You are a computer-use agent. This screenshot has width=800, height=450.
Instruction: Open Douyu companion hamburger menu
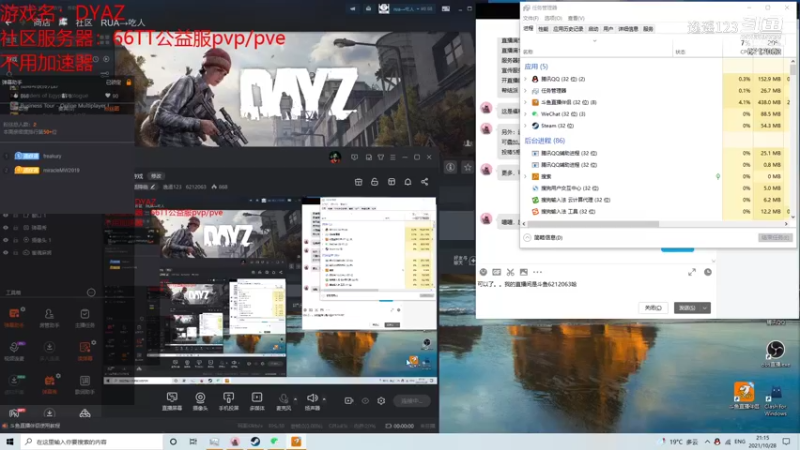pyautogui.click(x=392, y=157)
